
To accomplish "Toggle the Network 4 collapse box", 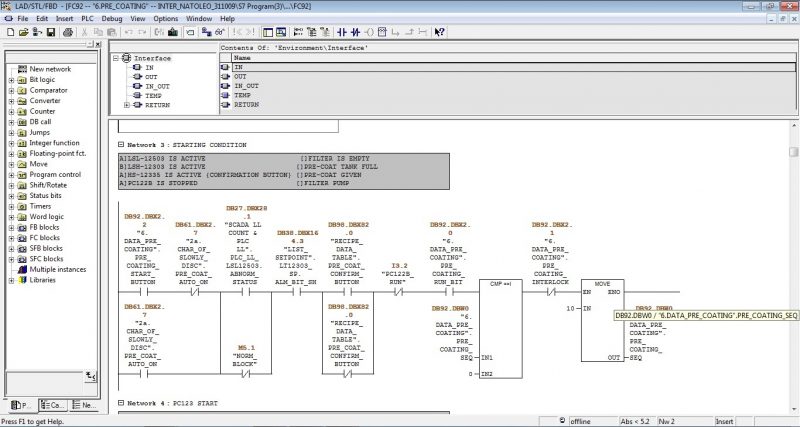I will click(x=120, y=402).
